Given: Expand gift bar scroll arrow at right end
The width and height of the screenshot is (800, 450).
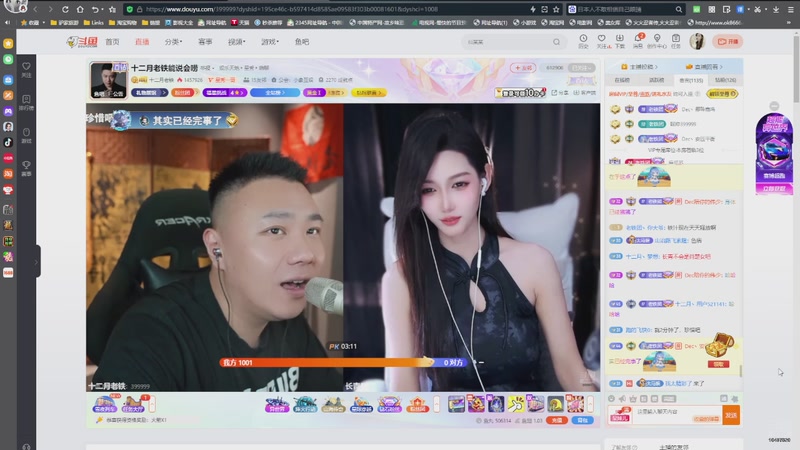Looking at the screenshot, I should (590, 404).
